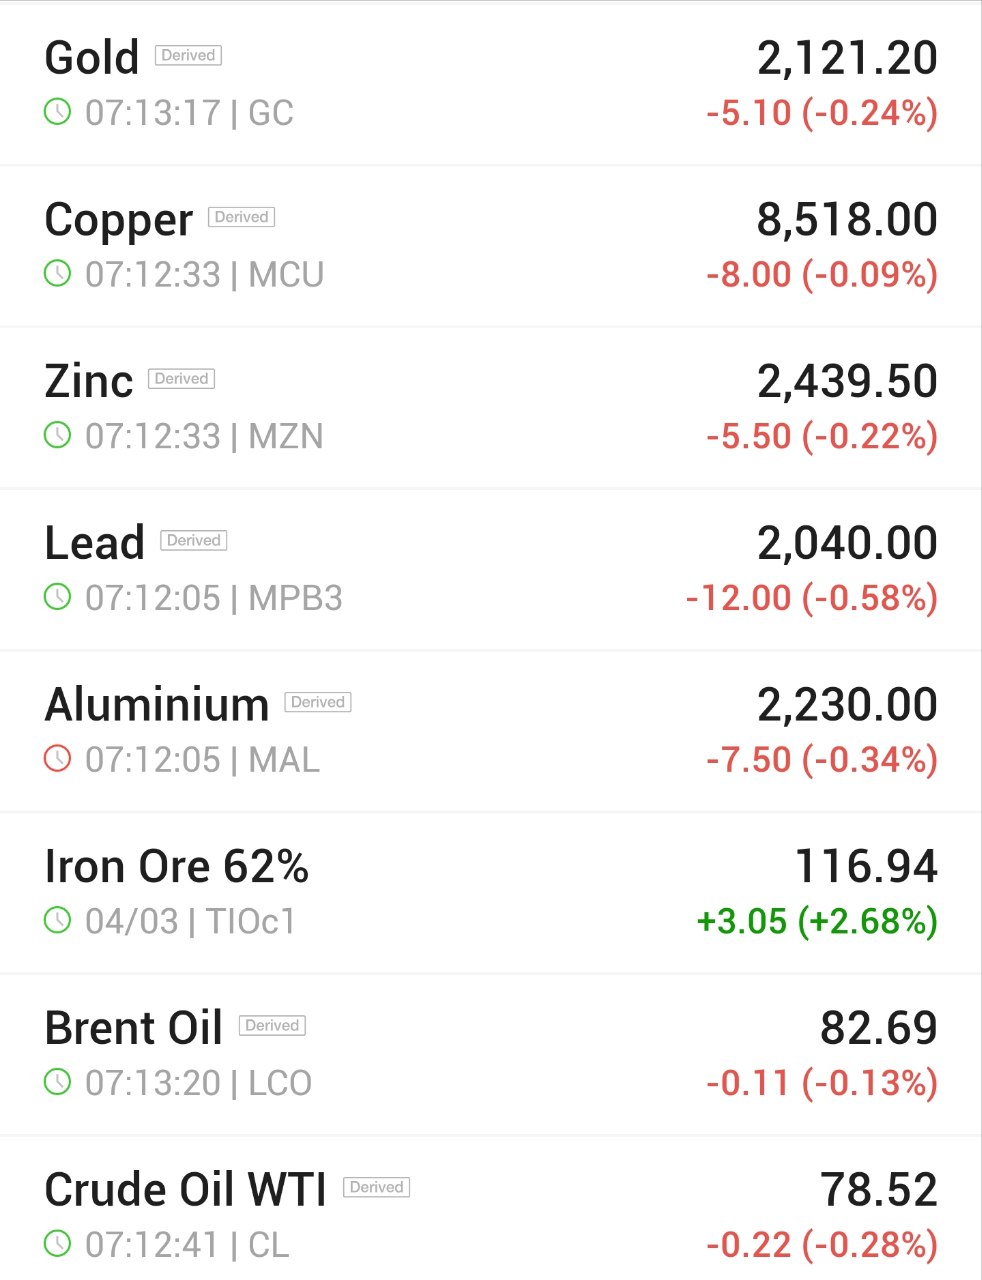The height and width of the screenshot is (1280, 982).
Task: Click the Derived badge next to Copper
Action: (241, 217)
